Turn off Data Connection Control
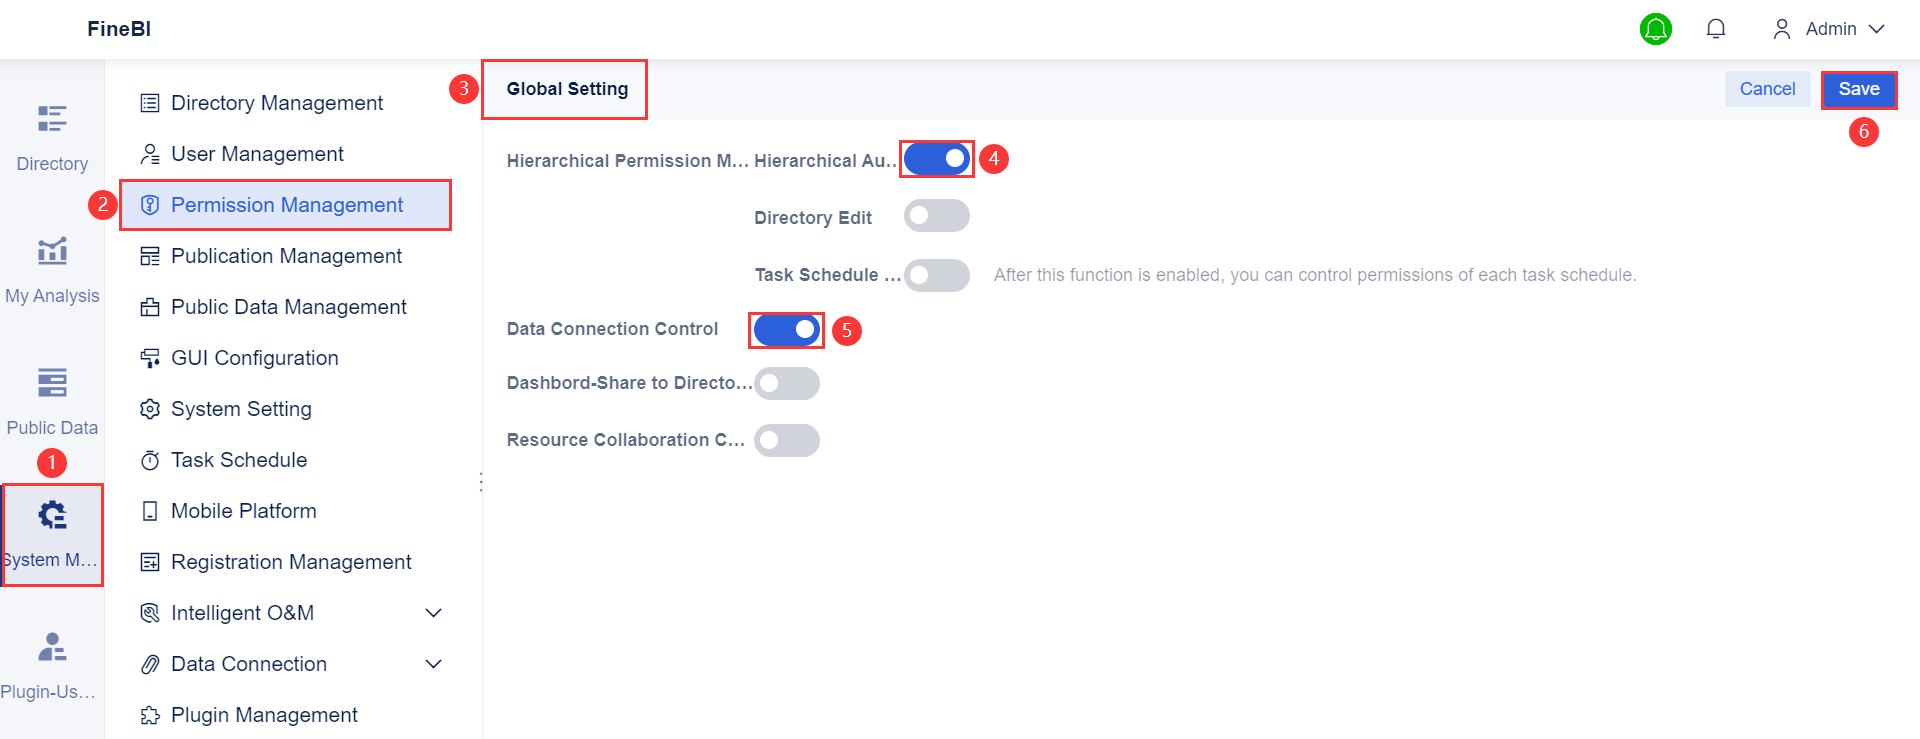The image size is (1920, 739). point(786,330)
